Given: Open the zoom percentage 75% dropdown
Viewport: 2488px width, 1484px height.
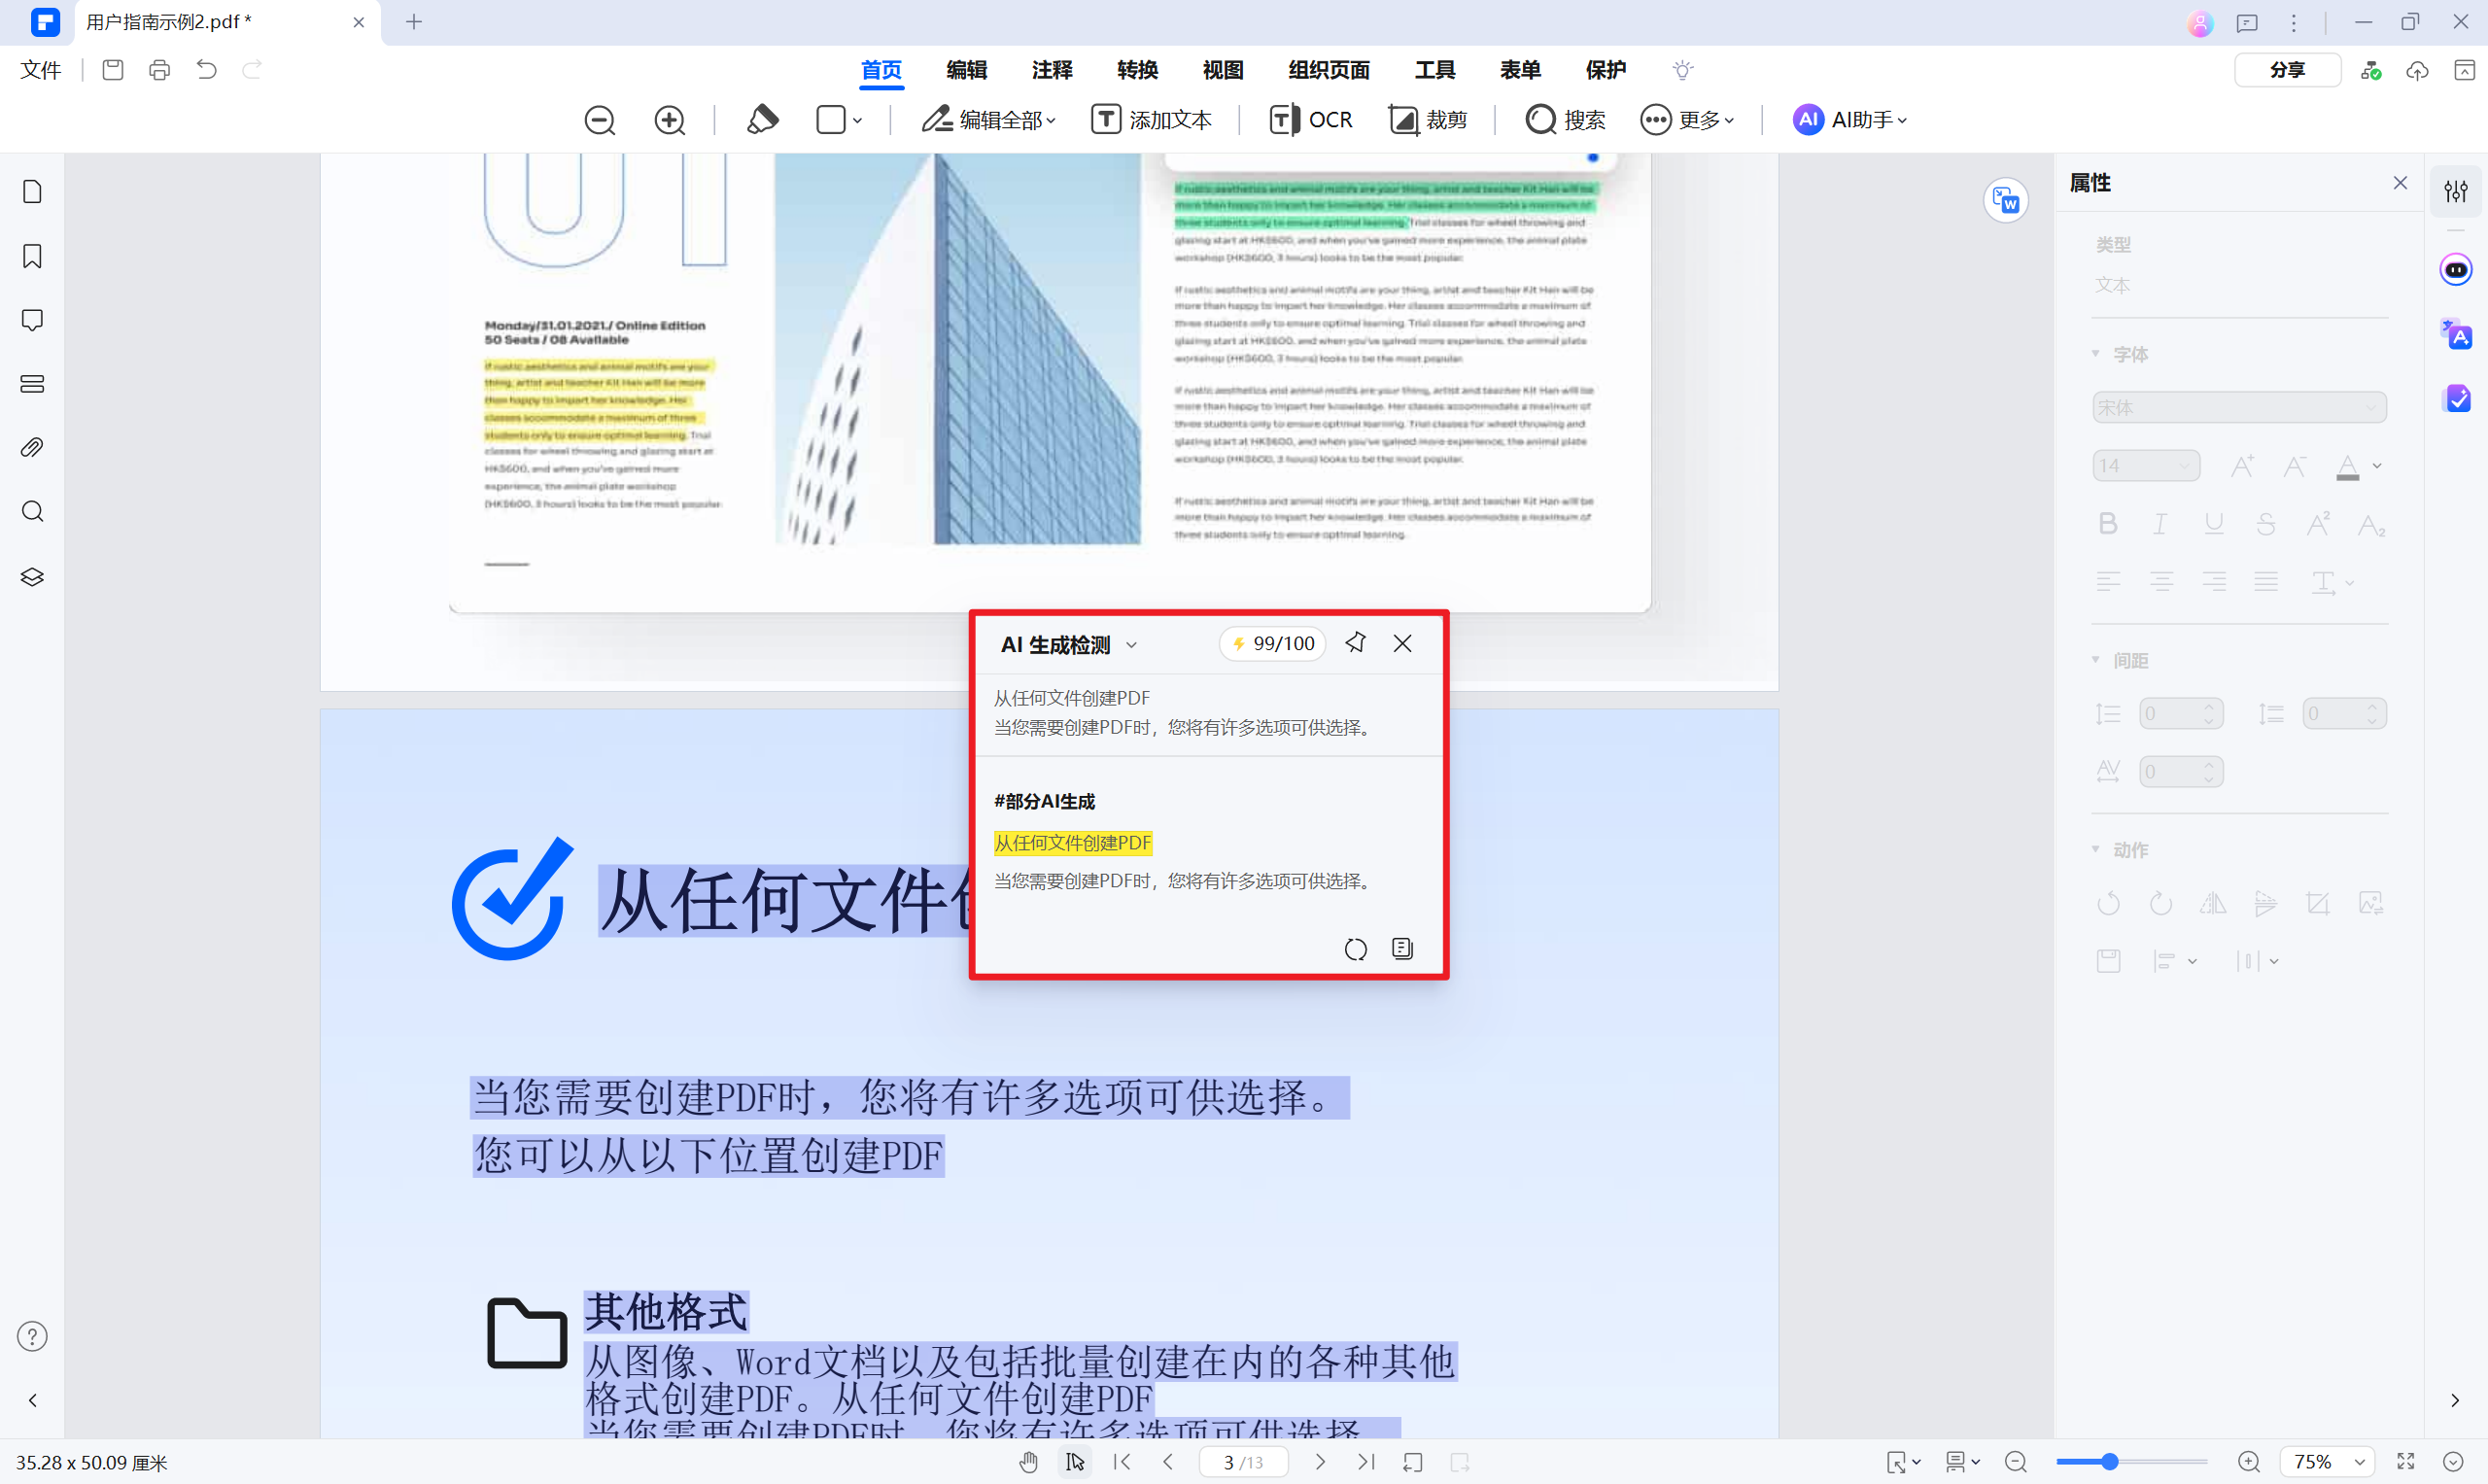Looking at the screenshot, I should click(x=2324, y=1461).
